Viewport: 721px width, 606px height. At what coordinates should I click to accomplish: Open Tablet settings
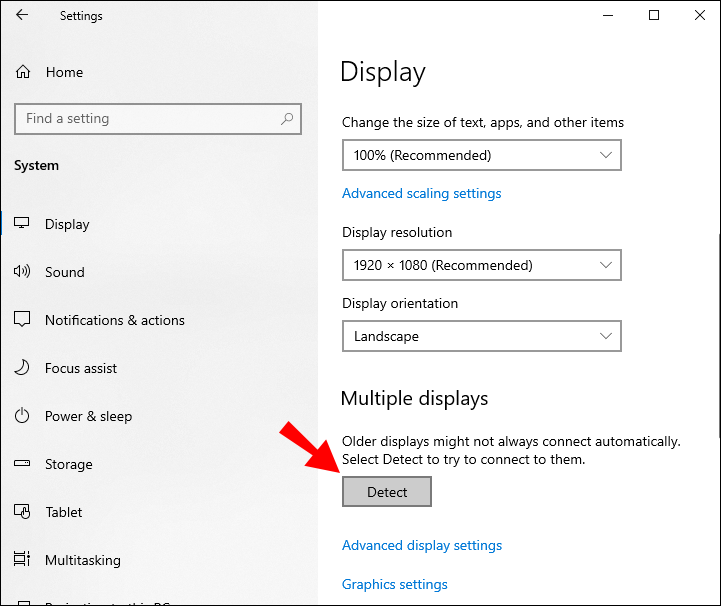point(63,512)
